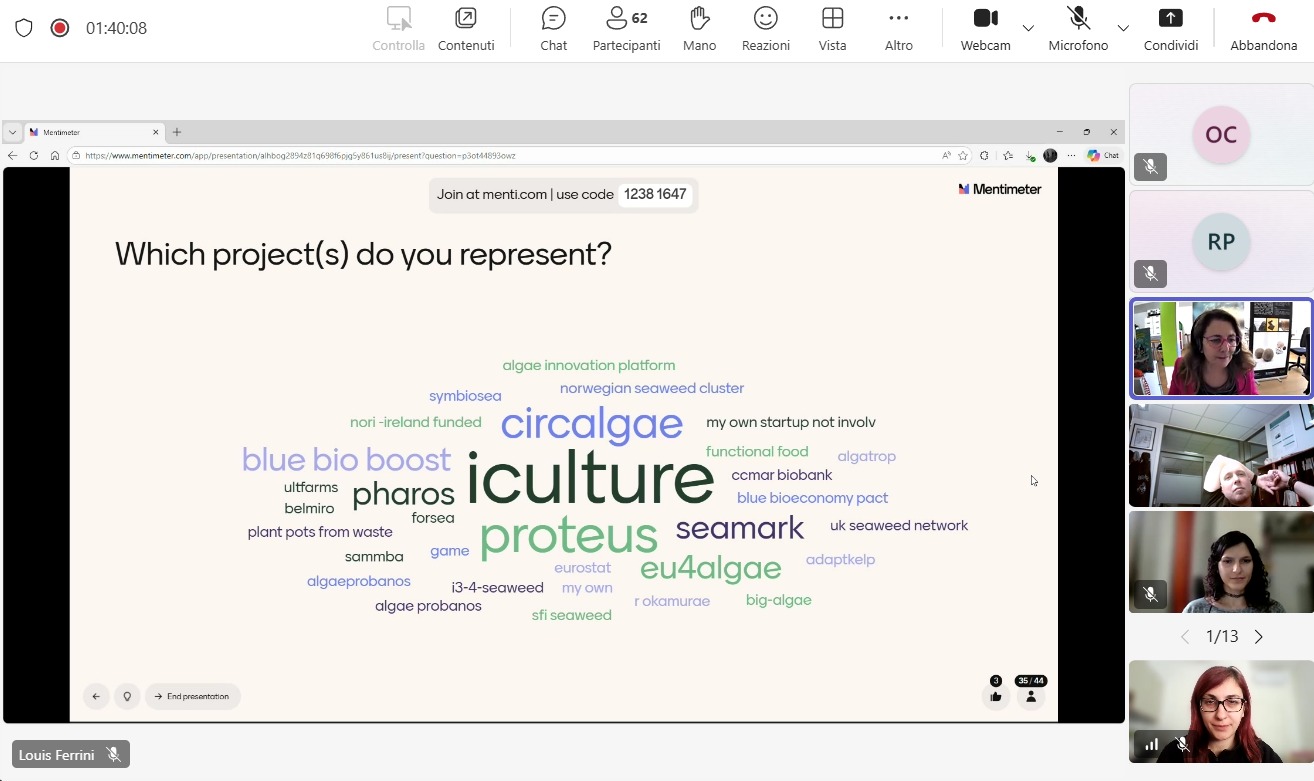Click the slide title 'Which project(s) do you represent?'
Screen dimensions: 1314x781
[363, 254]
